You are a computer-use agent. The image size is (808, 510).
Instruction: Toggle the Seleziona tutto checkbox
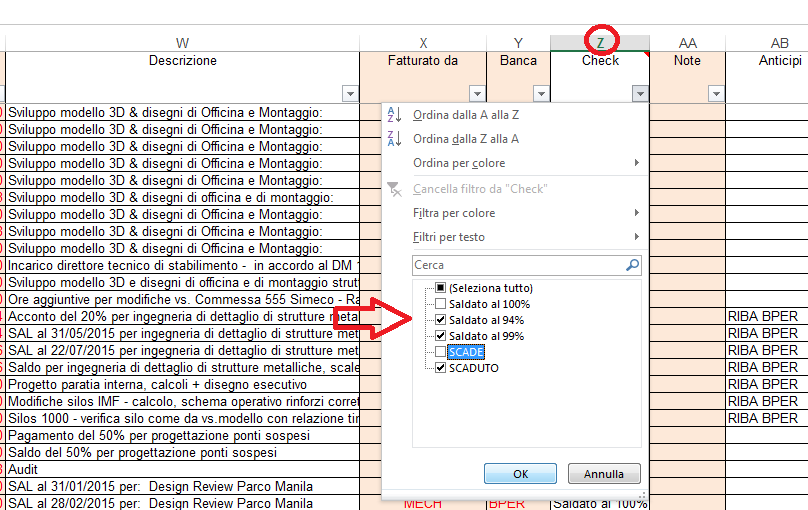[441, 288]
